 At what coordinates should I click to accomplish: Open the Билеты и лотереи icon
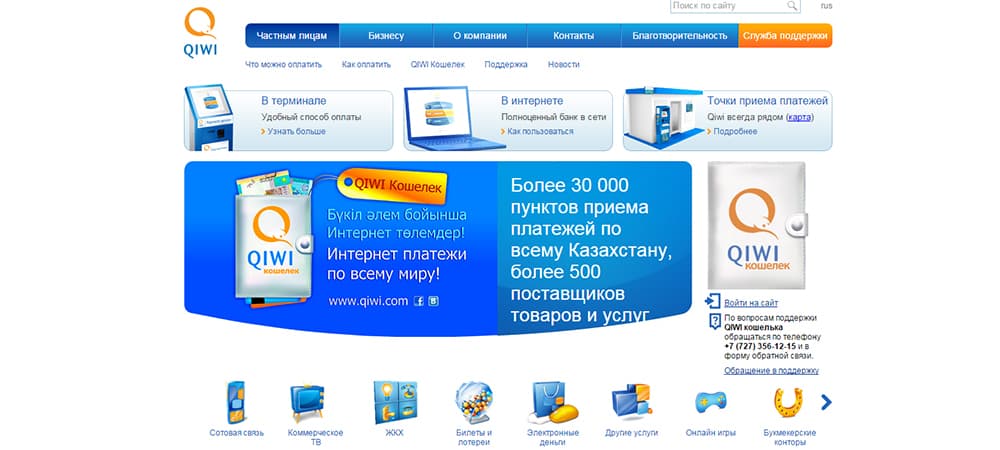pos(474,402)
